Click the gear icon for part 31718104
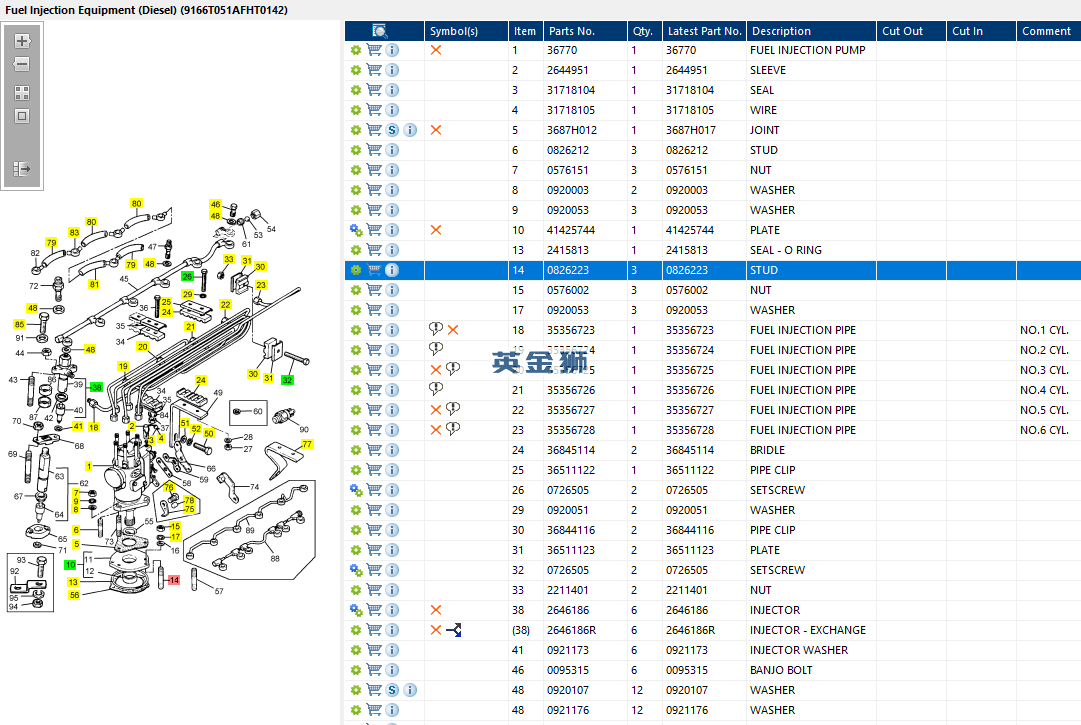 point(356,90)
